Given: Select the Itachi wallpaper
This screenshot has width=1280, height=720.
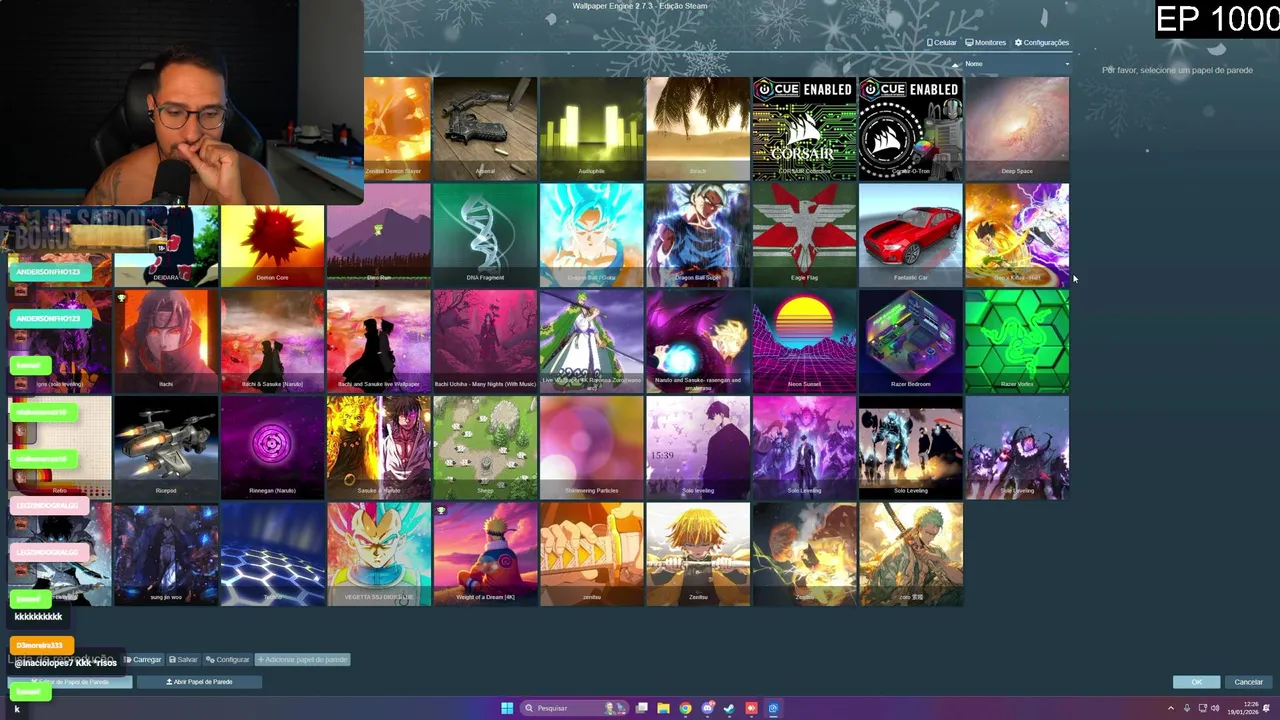Looking at the screenshot, I should (166, 342).
